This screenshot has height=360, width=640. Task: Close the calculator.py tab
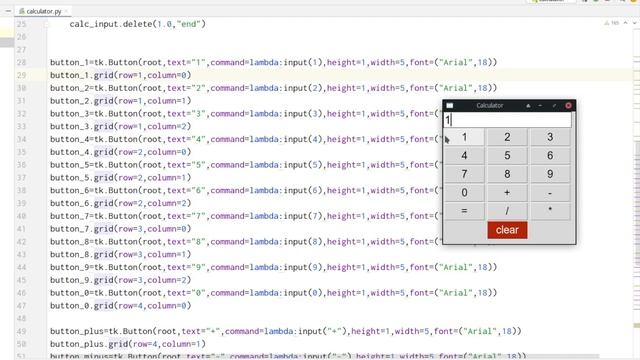pos(66,11)
